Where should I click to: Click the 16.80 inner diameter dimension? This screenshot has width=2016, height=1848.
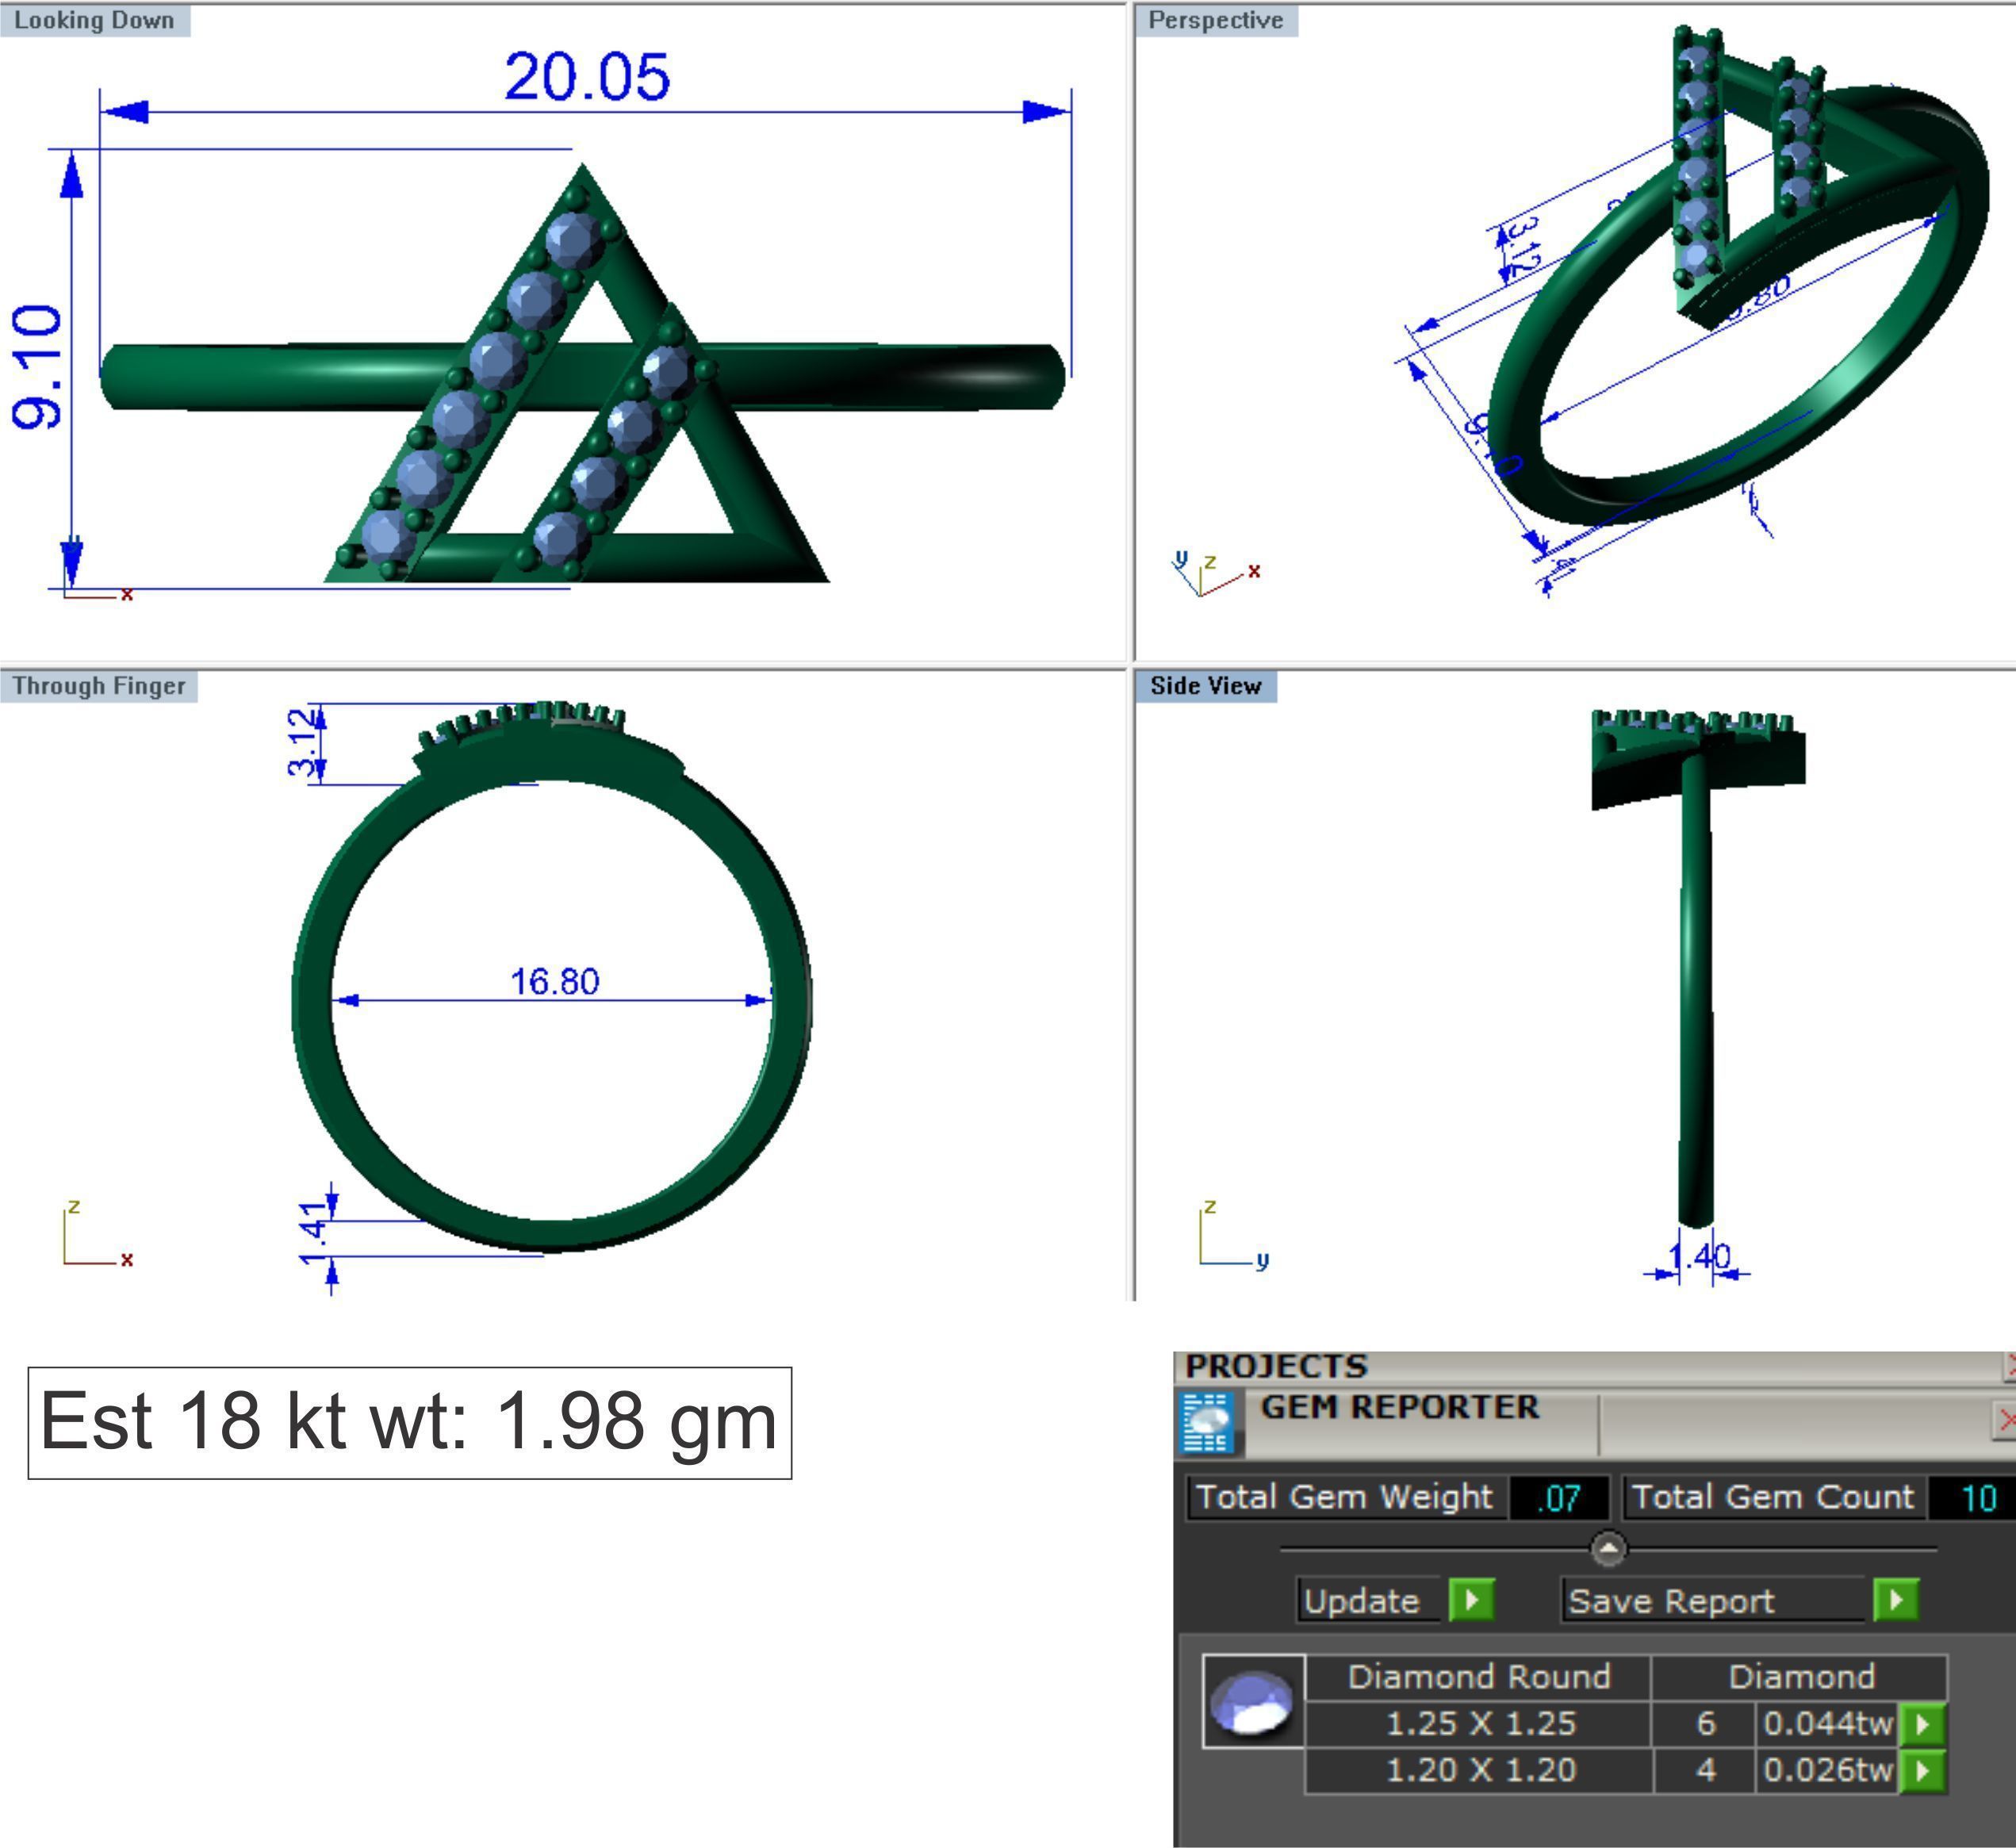(x=555, y=981)
